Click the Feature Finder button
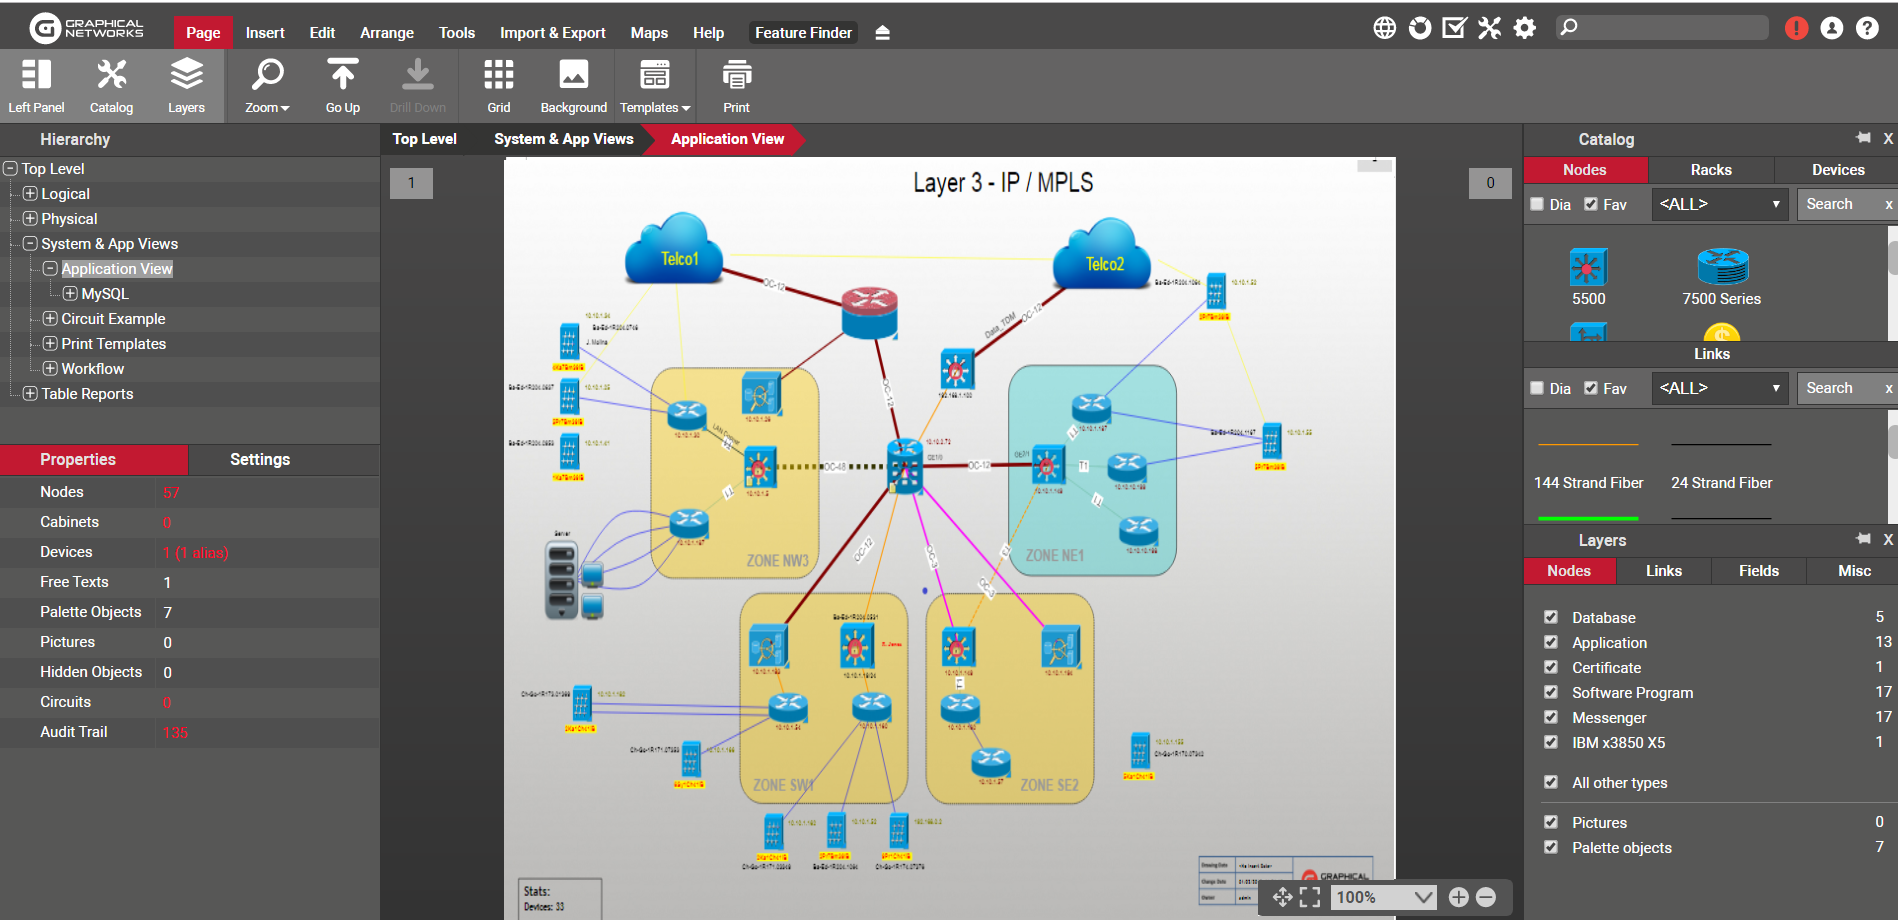This screenshot has height=920, width=1898. click(x=803, y=32)
